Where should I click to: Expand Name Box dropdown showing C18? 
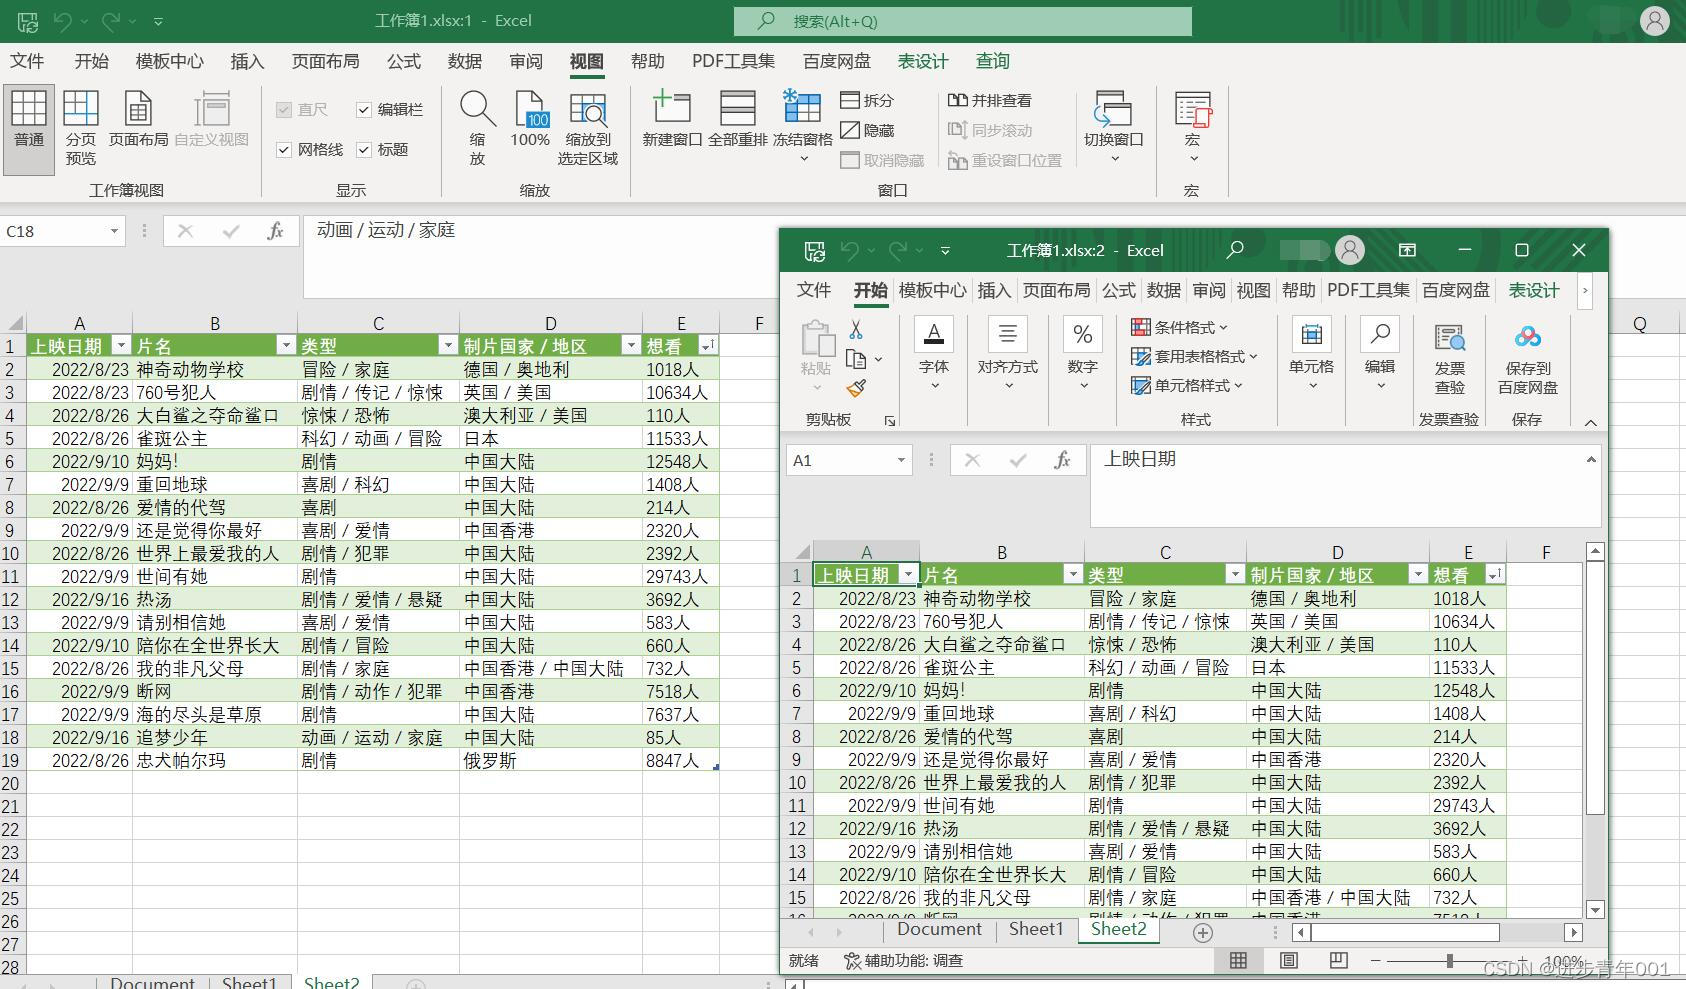pyautogui.click(x=114, y=231)
